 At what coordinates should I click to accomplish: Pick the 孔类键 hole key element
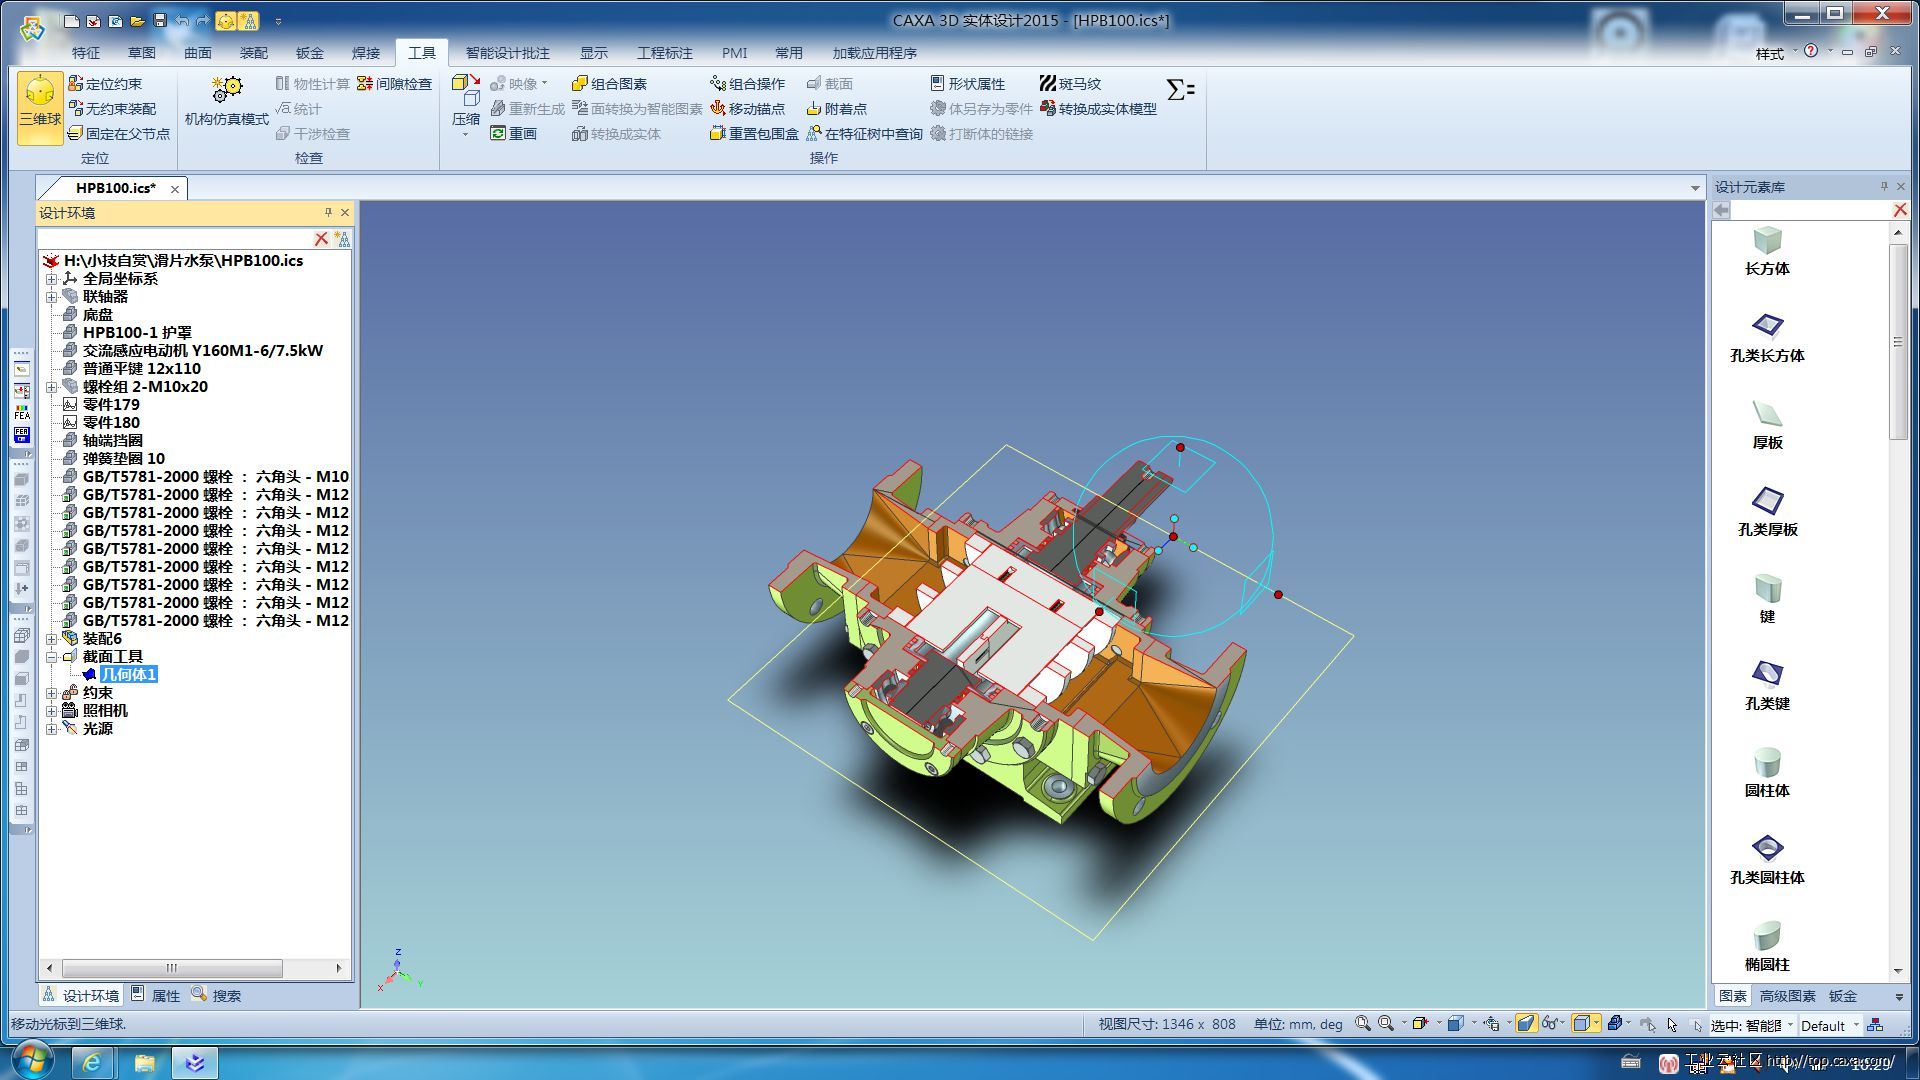(x=1767, y=686)
